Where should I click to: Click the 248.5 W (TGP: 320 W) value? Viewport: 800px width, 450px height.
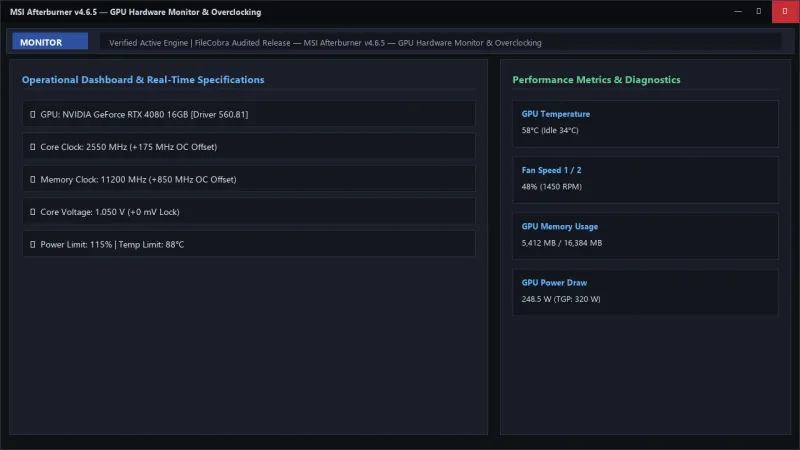[561, 299]
